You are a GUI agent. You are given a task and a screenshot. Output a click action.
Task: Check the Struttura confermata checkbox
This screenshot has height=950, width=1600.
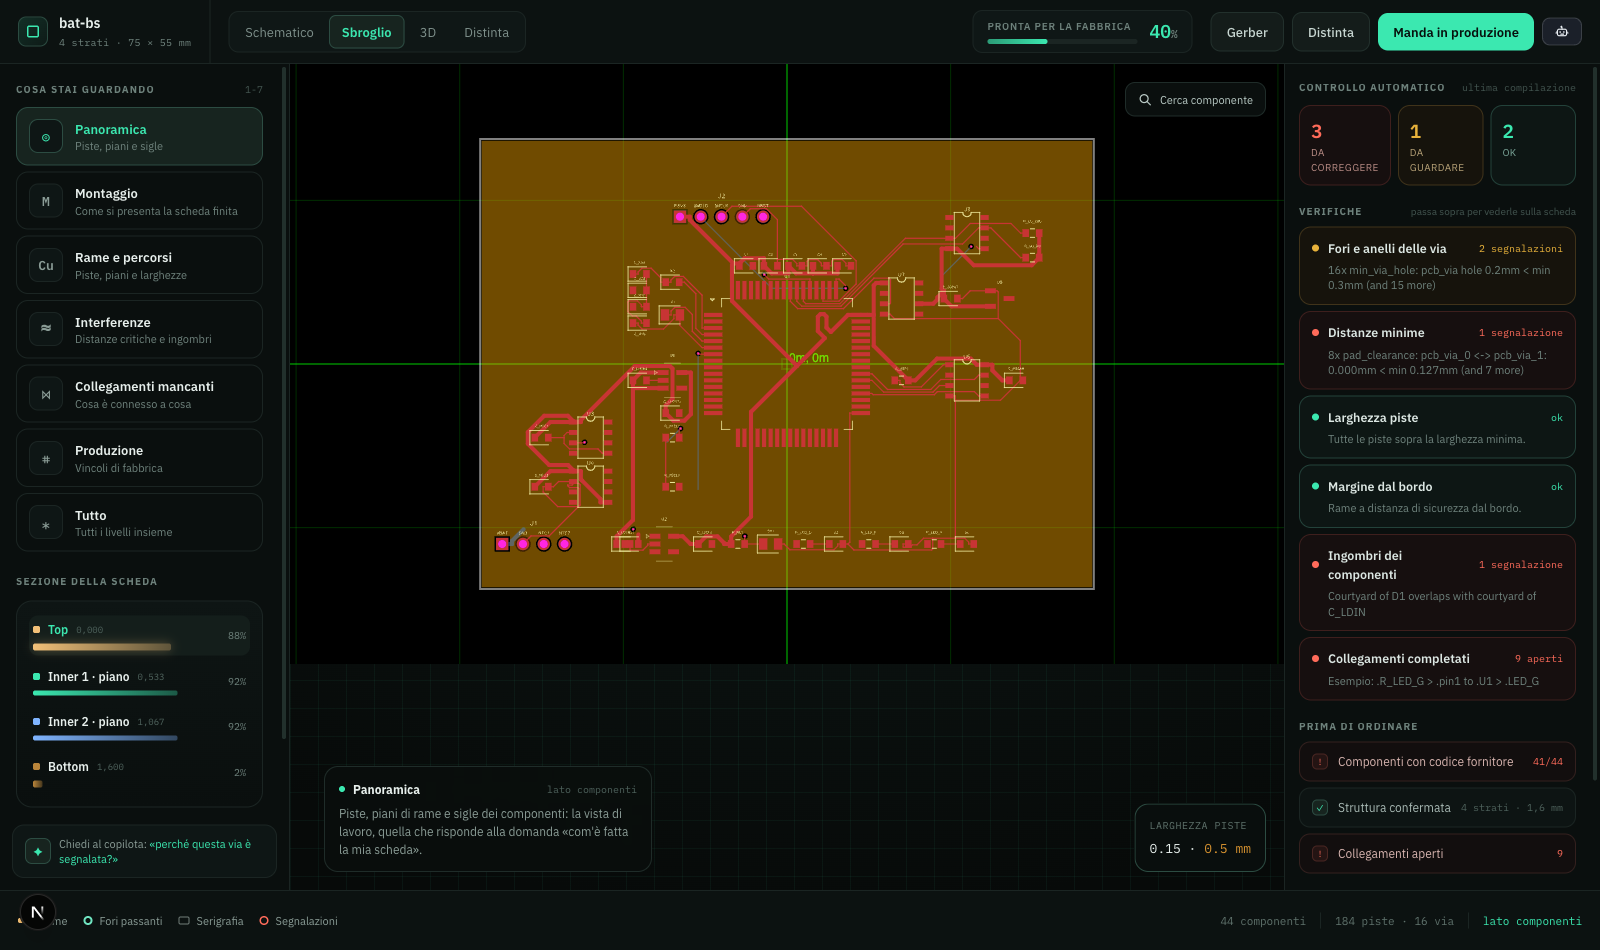coord(1320,808)
